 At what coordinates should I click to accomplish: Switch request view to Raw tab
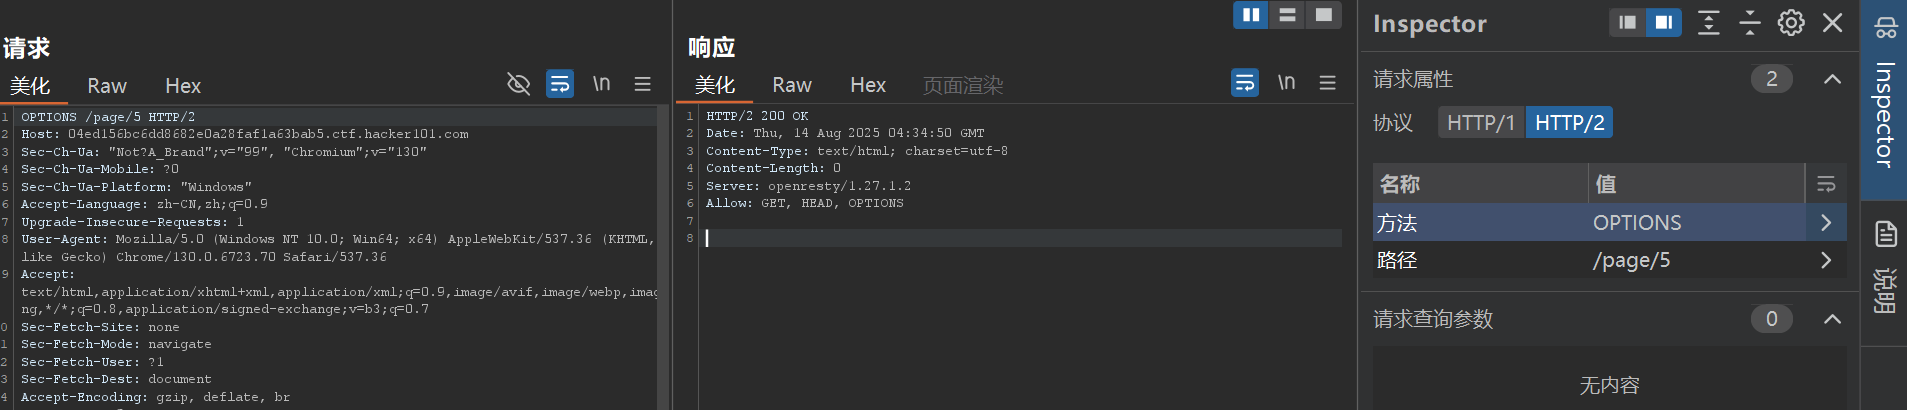point(107,86)
